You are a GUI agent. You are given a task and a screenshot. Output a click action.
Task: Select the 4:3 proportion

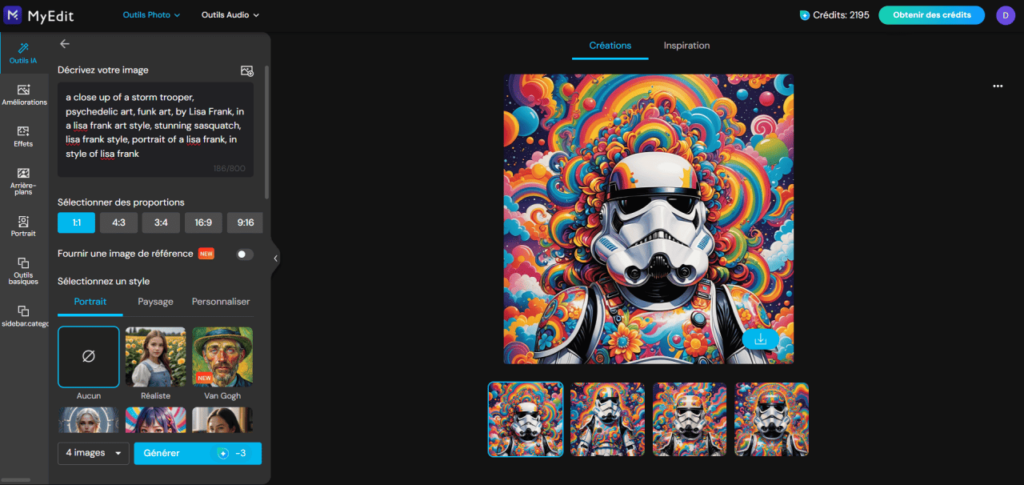pyautogui.click(x=118, y=223)
